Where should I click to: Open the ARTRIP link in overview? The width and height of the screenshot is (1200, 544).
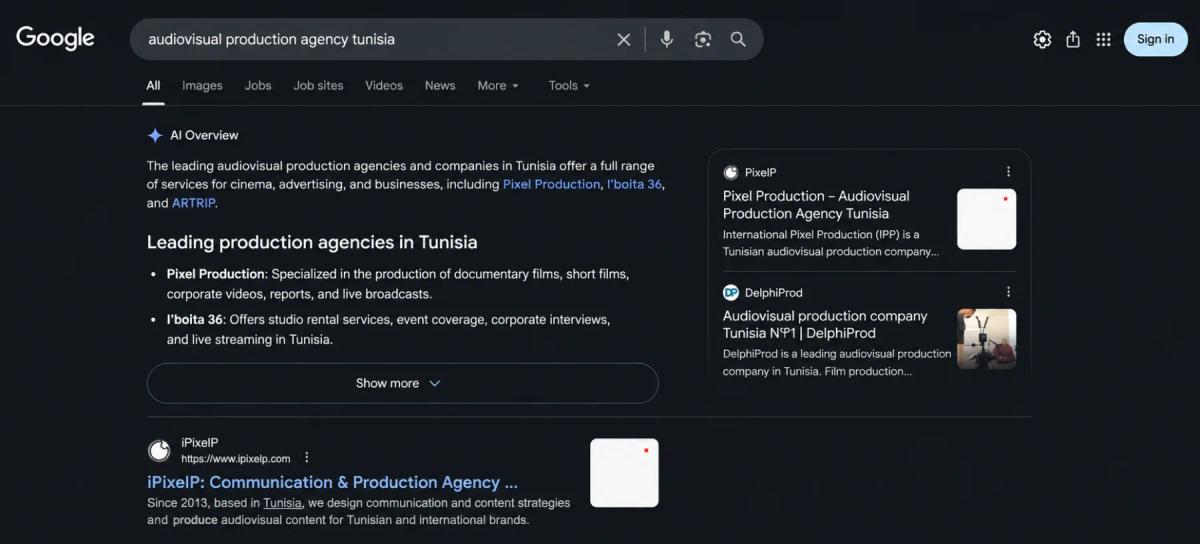[193, 202]
